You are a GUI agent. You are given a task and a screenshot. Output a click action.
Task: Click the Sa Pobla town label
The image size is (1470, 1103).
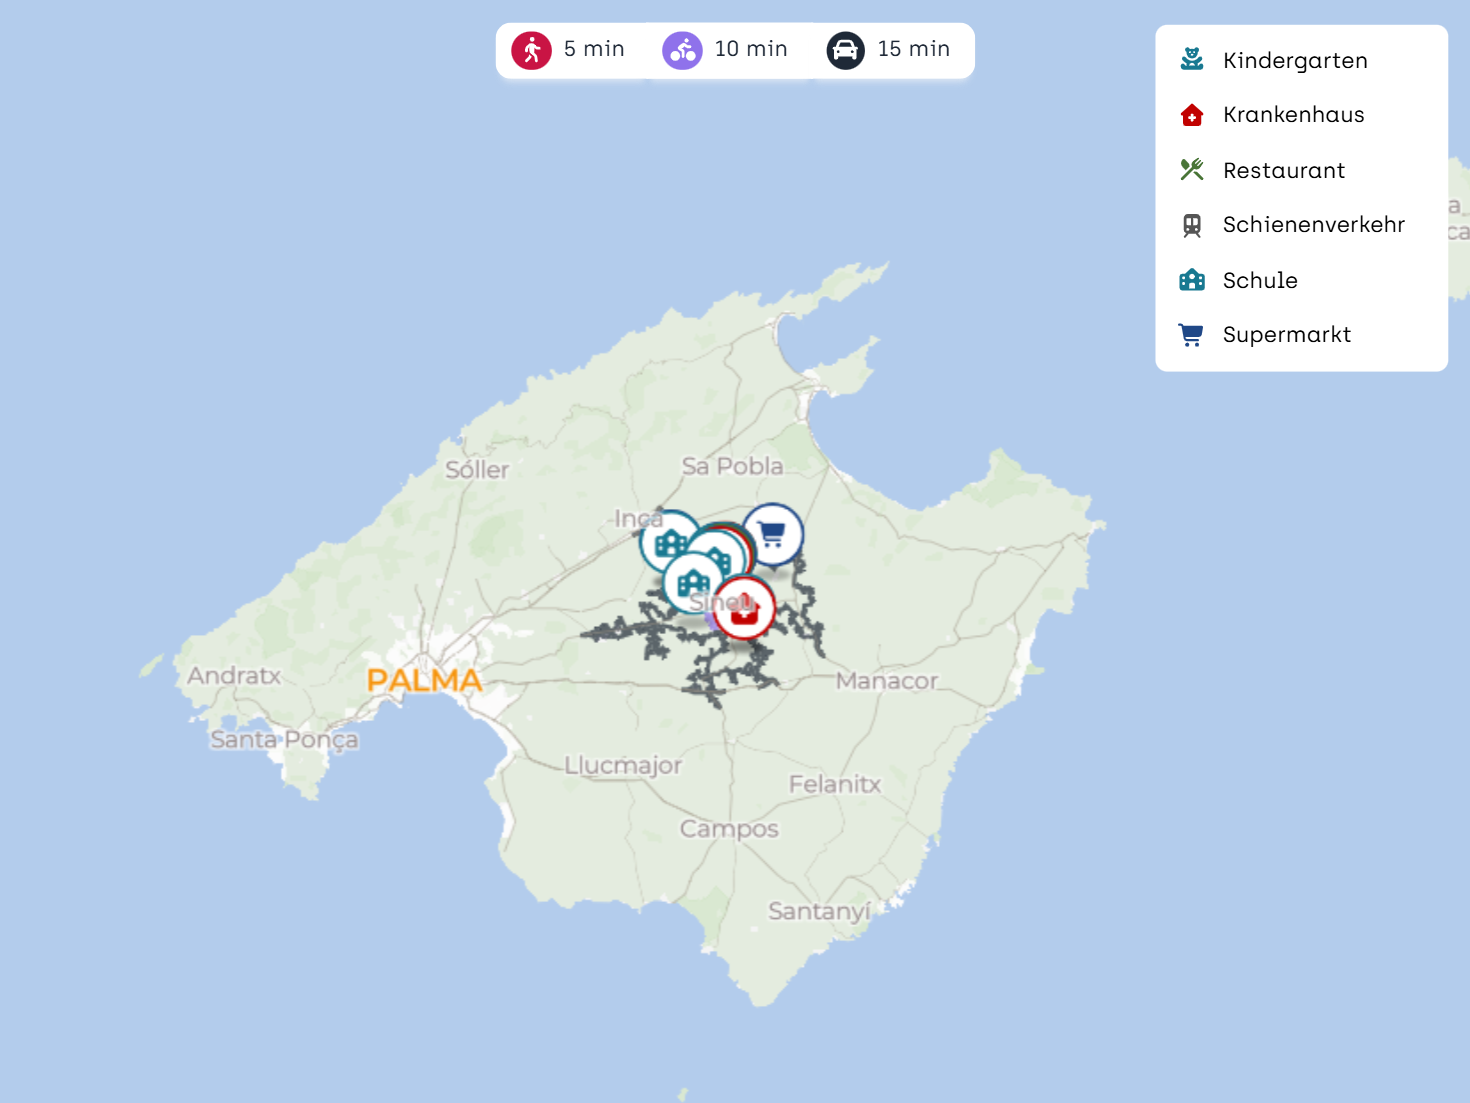(732, 466)
